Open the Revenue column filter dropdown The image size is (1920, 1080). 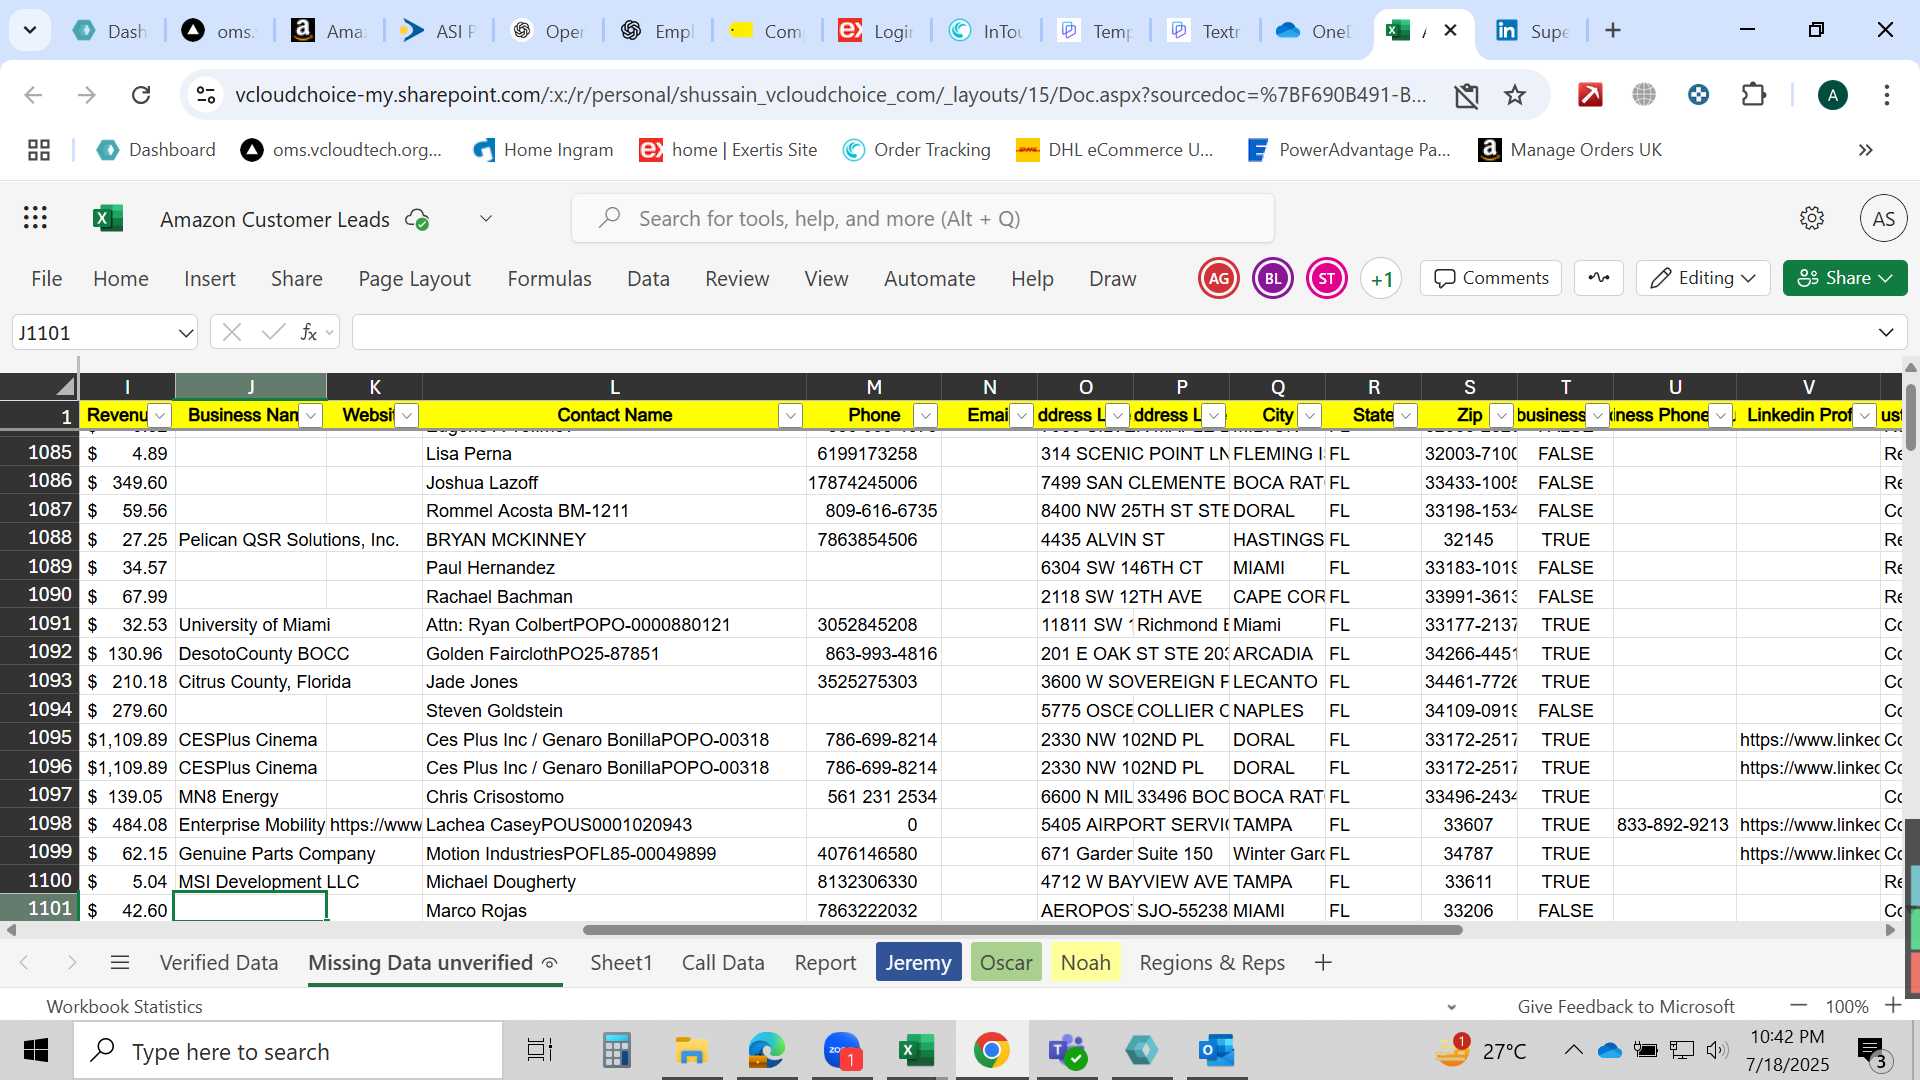(160, 416)
